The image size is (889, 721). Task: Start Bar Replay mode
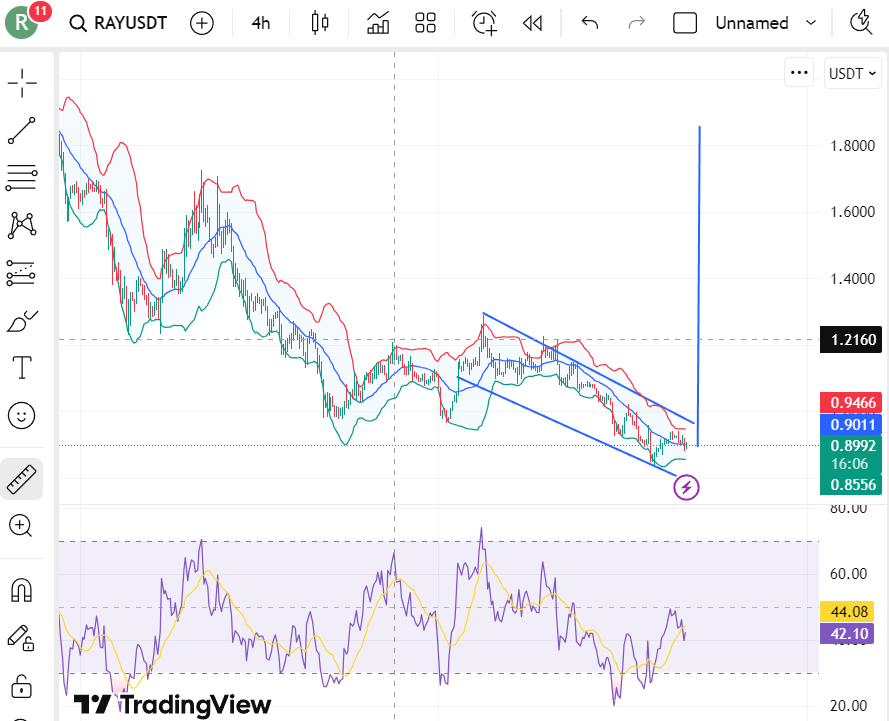tap(531, 23)
